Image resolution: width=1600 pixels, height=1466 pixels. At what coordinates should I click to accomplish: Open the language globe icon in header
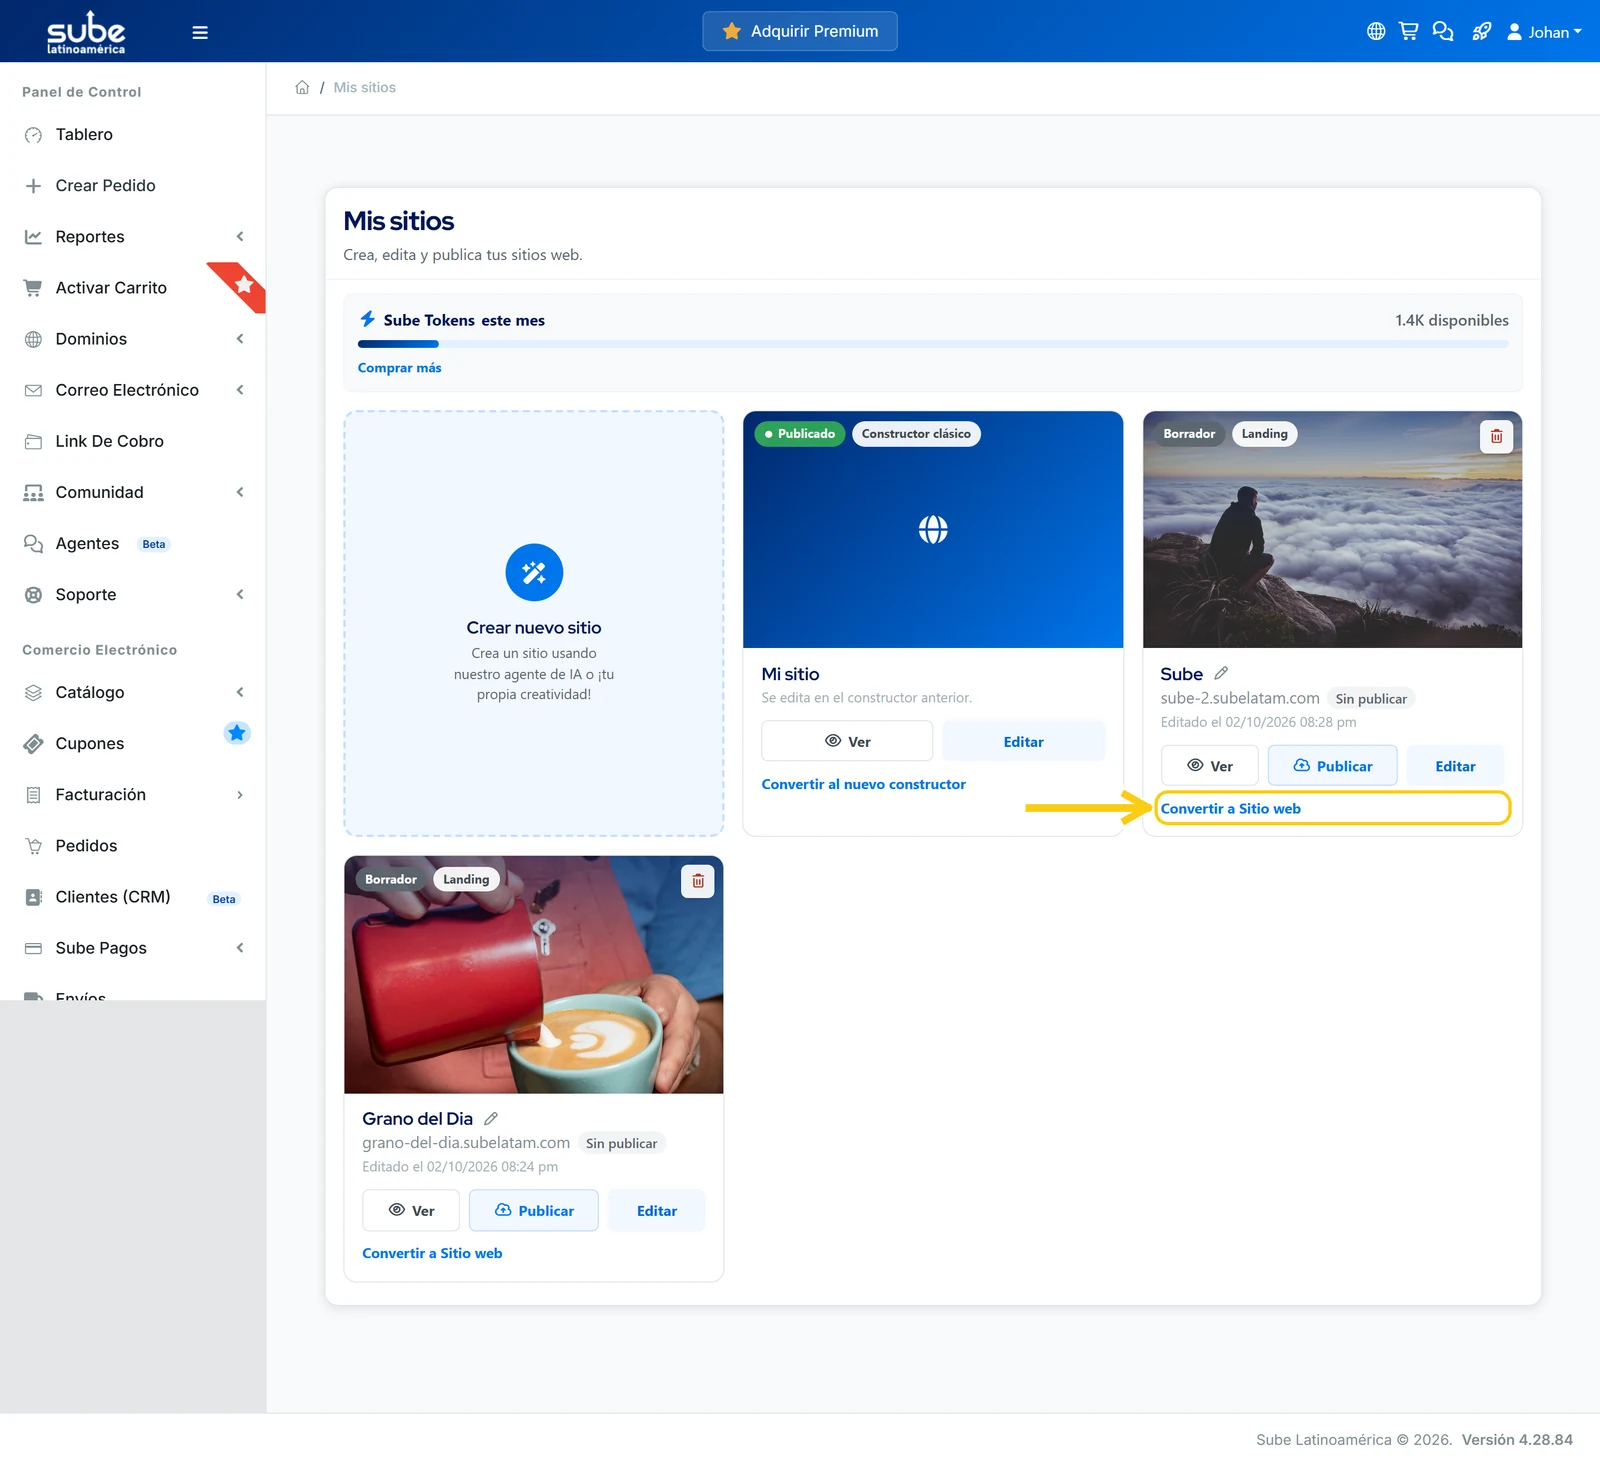[1376, 31]
